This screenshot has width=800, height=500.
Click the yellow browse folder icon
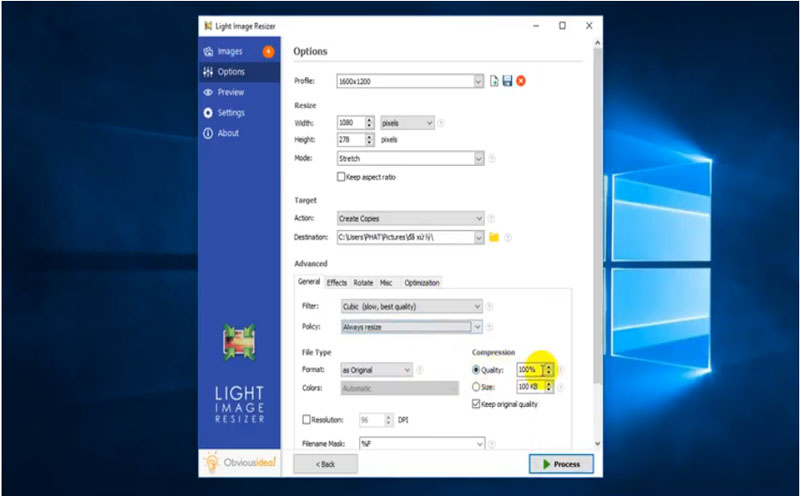click(494, 237)
